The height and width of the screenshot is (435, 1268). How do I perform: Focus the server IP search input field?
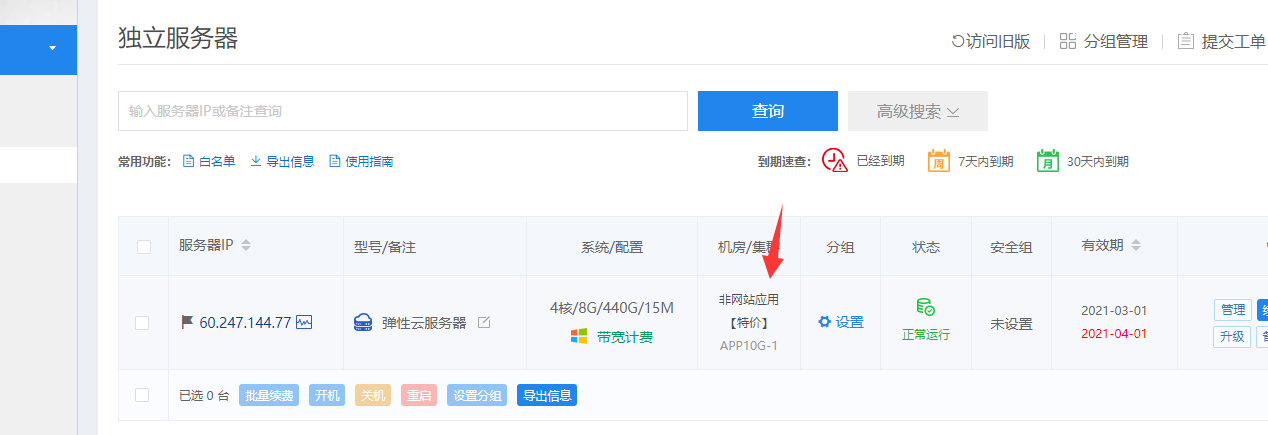click(402, 111)
